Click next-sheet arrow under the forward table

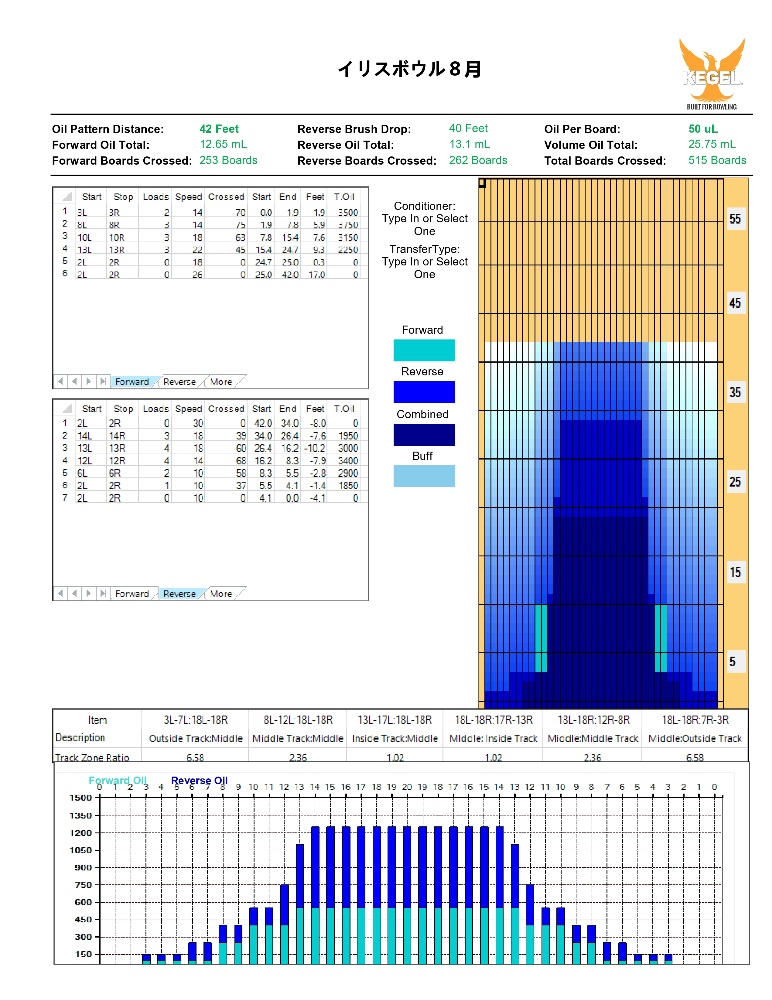pos(89,381)
